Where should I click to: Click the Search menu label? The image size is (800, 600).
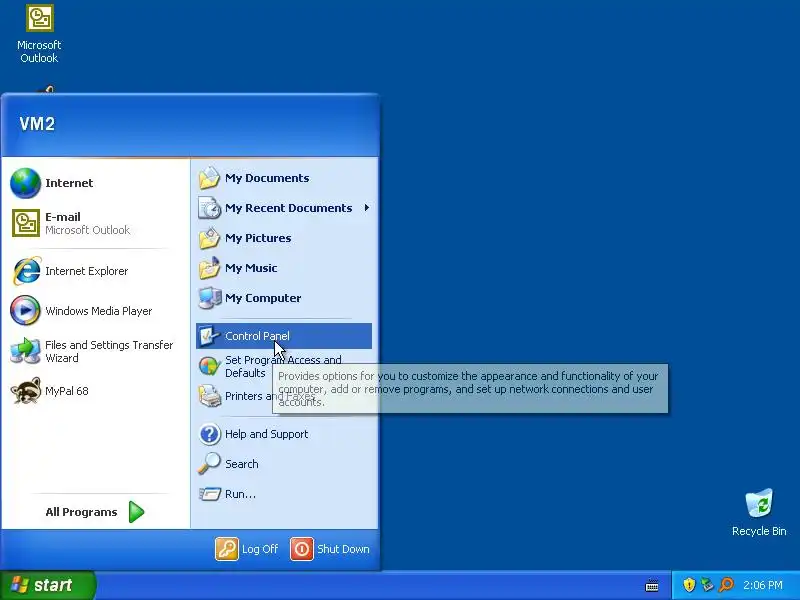[242, 464]
